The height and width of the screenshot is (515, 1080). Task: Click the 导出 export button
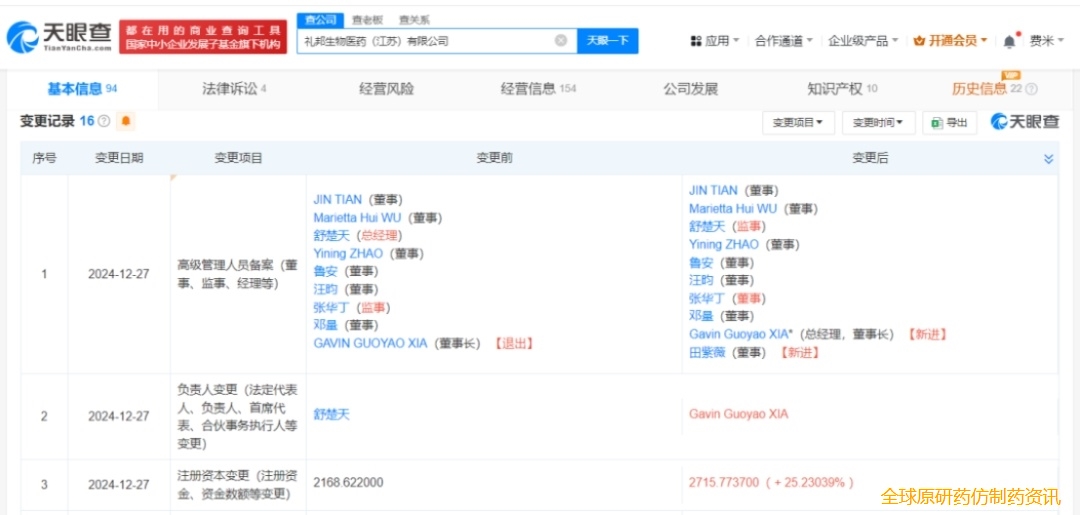tap(949, 123)
